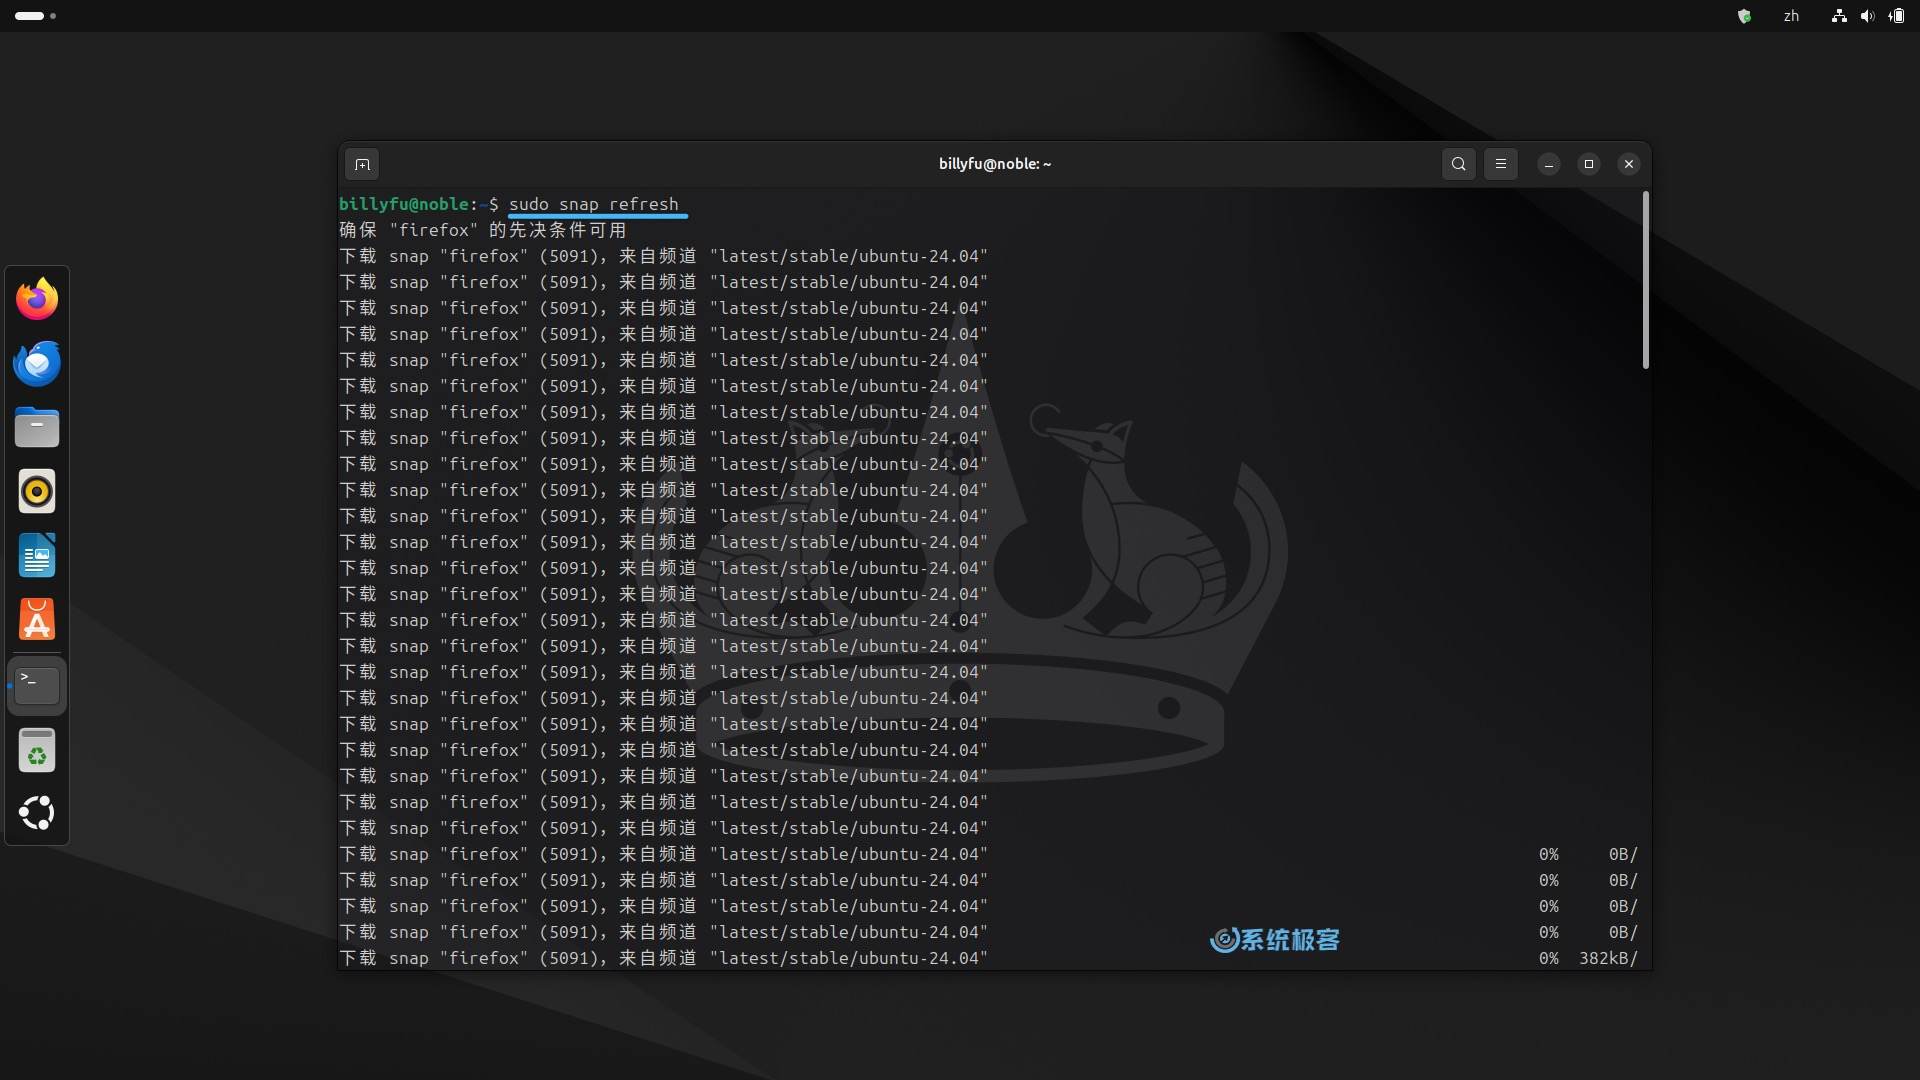Open battery status in system tray

pyautogui.click(x=1896, y=16)
